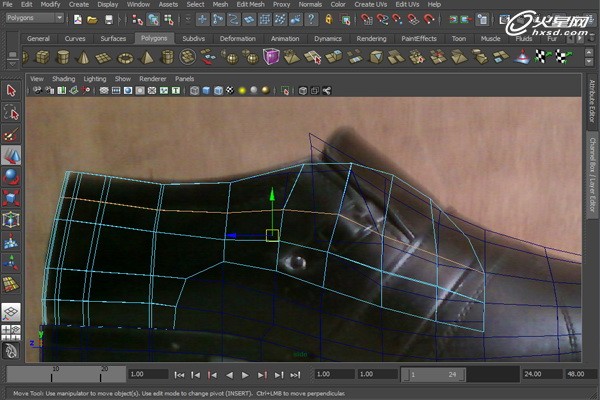Choose the Paint Selection tool

pyautogui.click(x=11, y=135)
